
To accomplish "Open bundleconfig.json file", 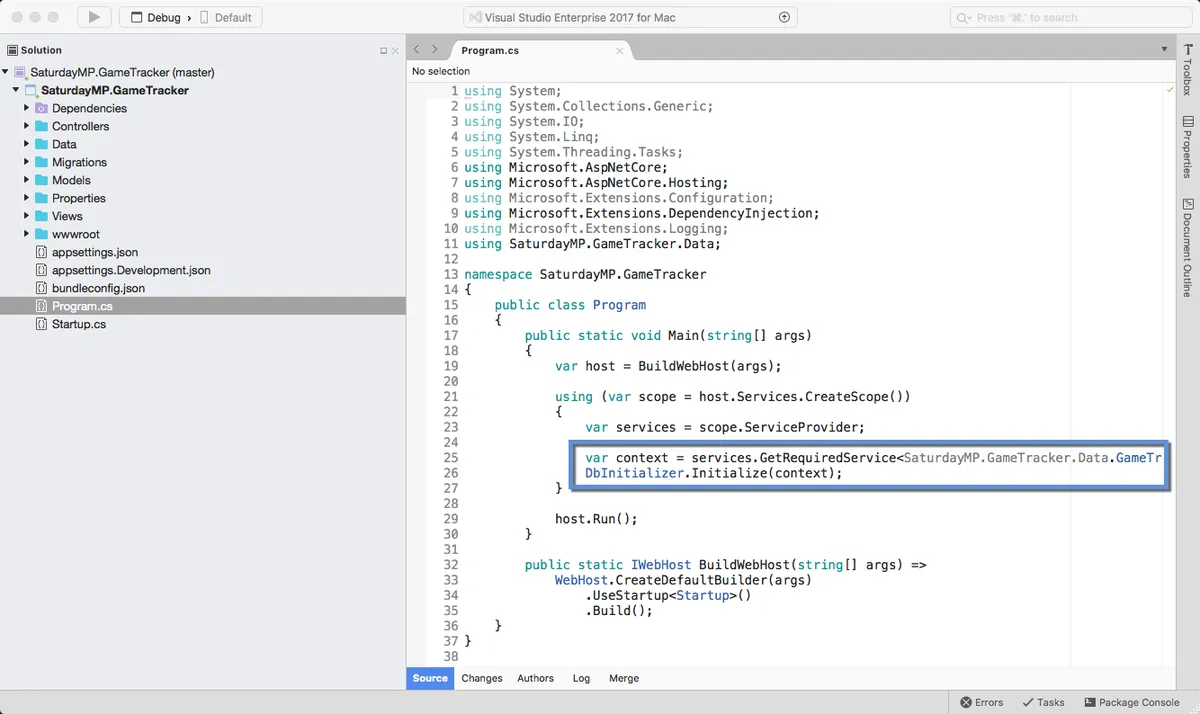I will tap(98, 288).
